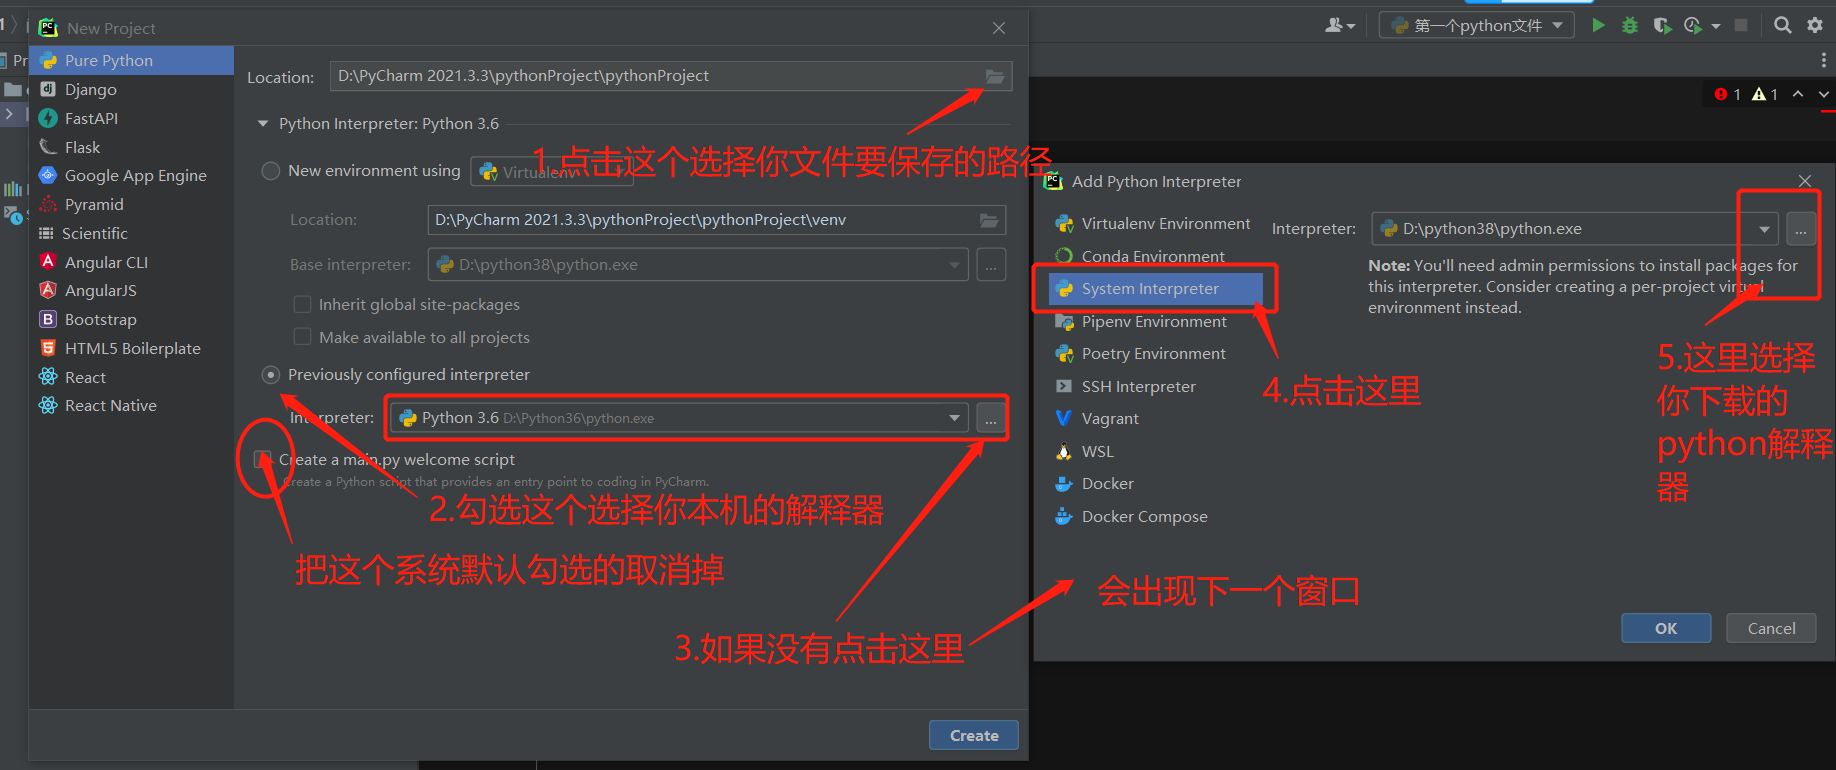
Task: Select Pipenv Environment in interpreter list
Action: (x=1152, y=321)
